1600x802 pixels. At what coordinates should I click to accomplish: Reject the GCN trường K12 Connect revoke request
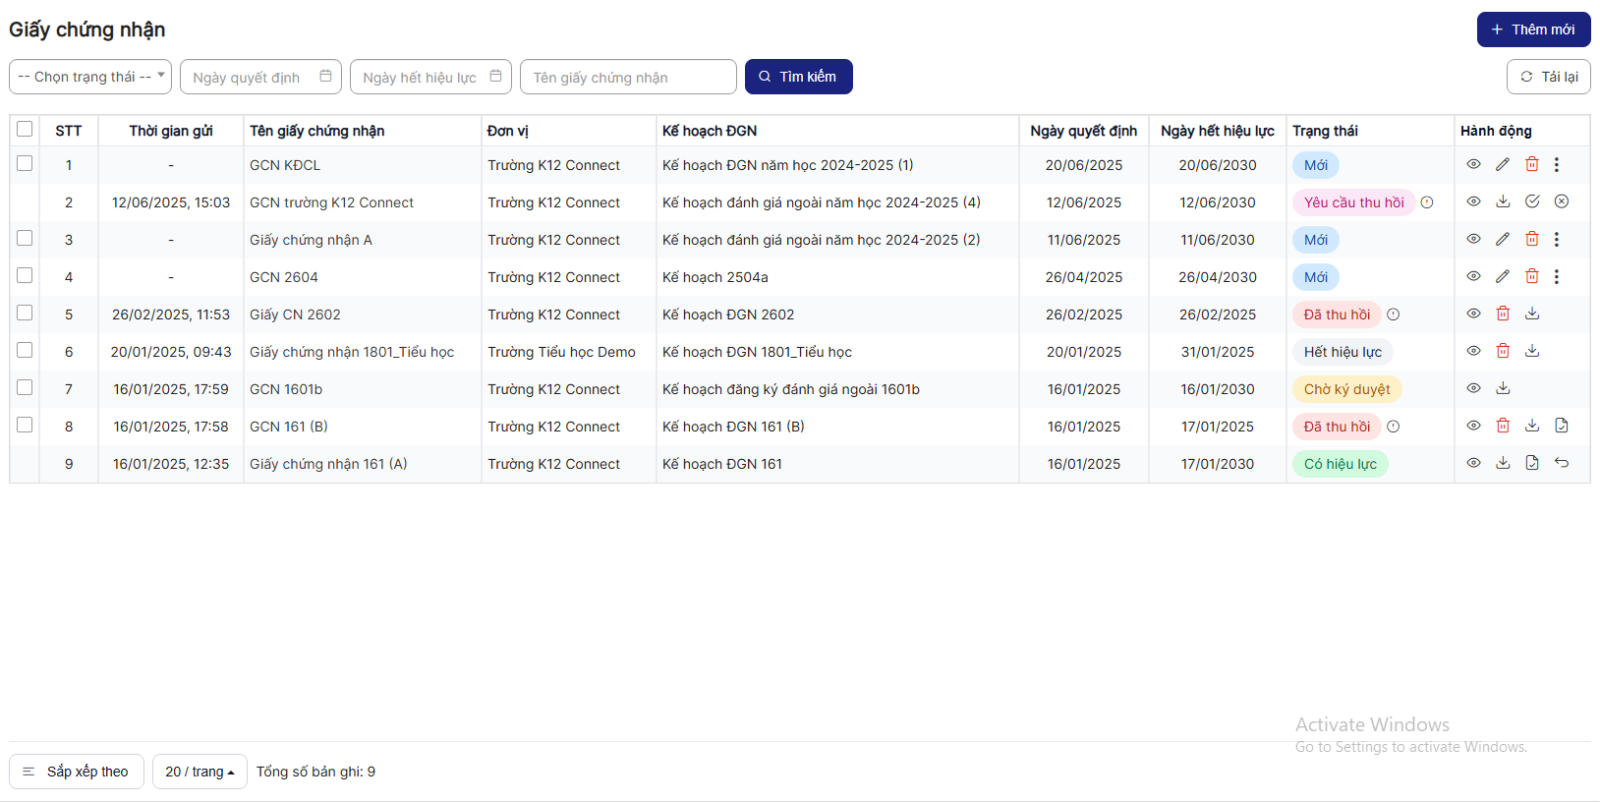click(x=1561, y=202)
